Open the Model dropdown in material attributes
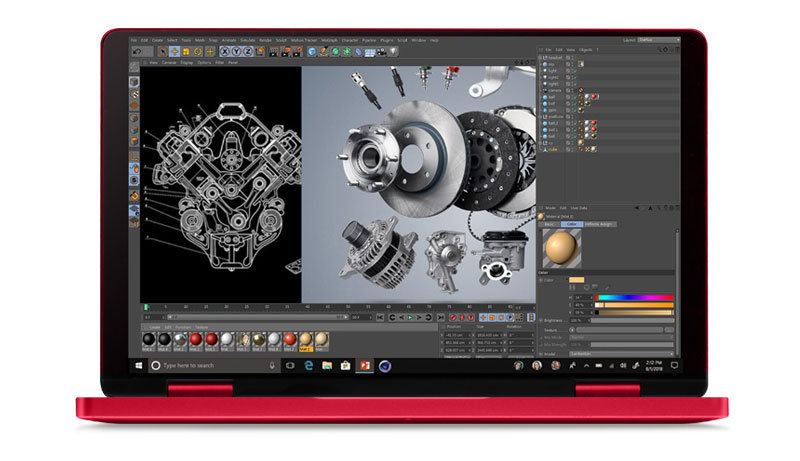Screen dimensions: 800x461 coord(621,354)
